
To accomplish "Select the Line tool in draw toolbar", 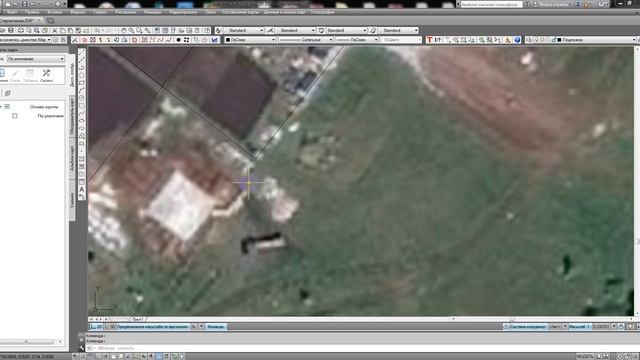I will (x=82, y=52).
